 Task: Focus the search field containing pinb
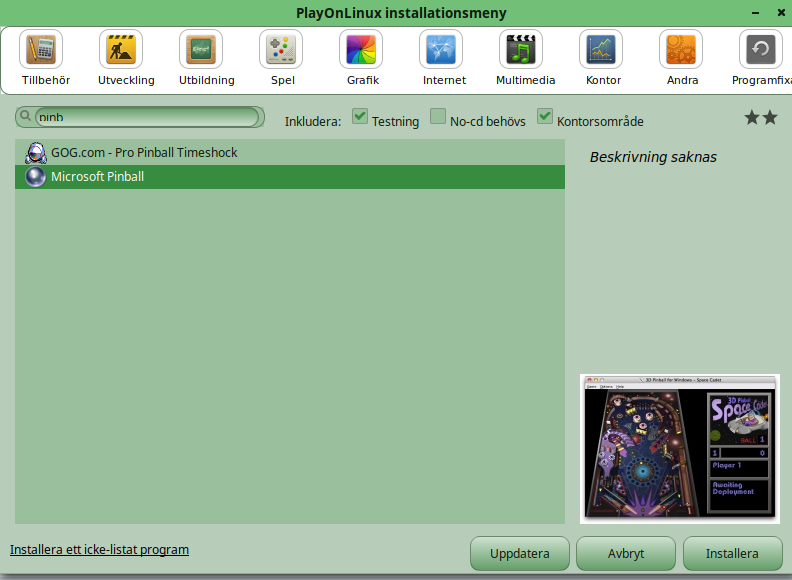147,117
